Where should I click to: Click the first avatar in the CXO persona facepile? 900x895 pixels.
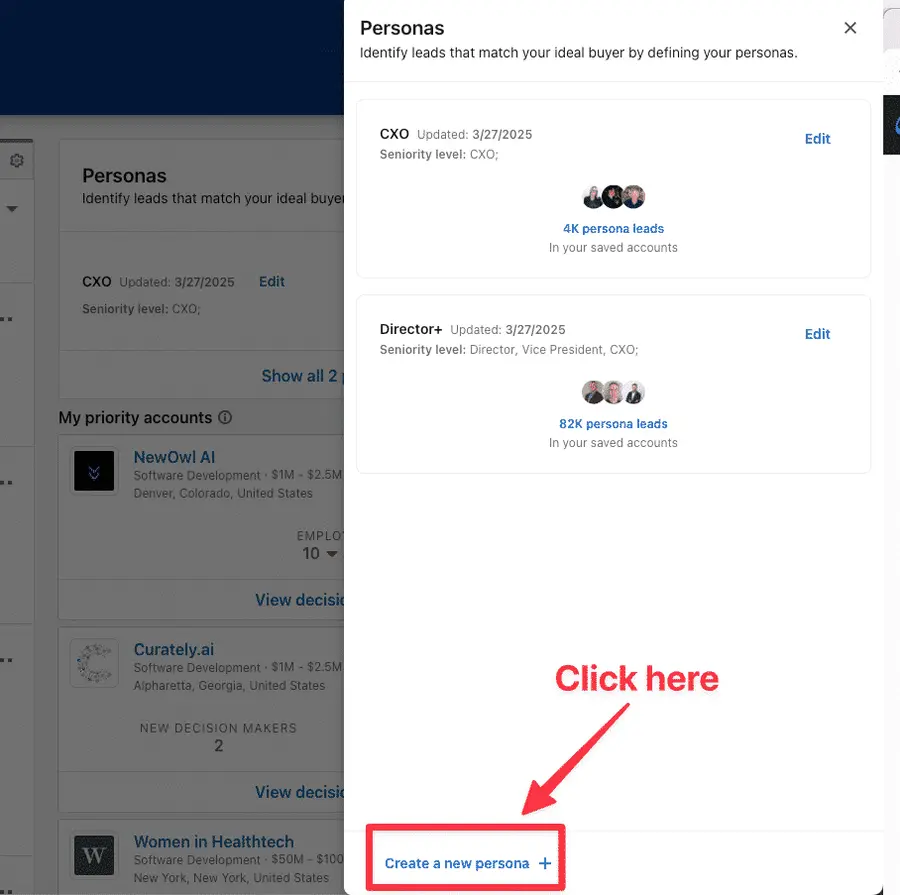point(594,196)
